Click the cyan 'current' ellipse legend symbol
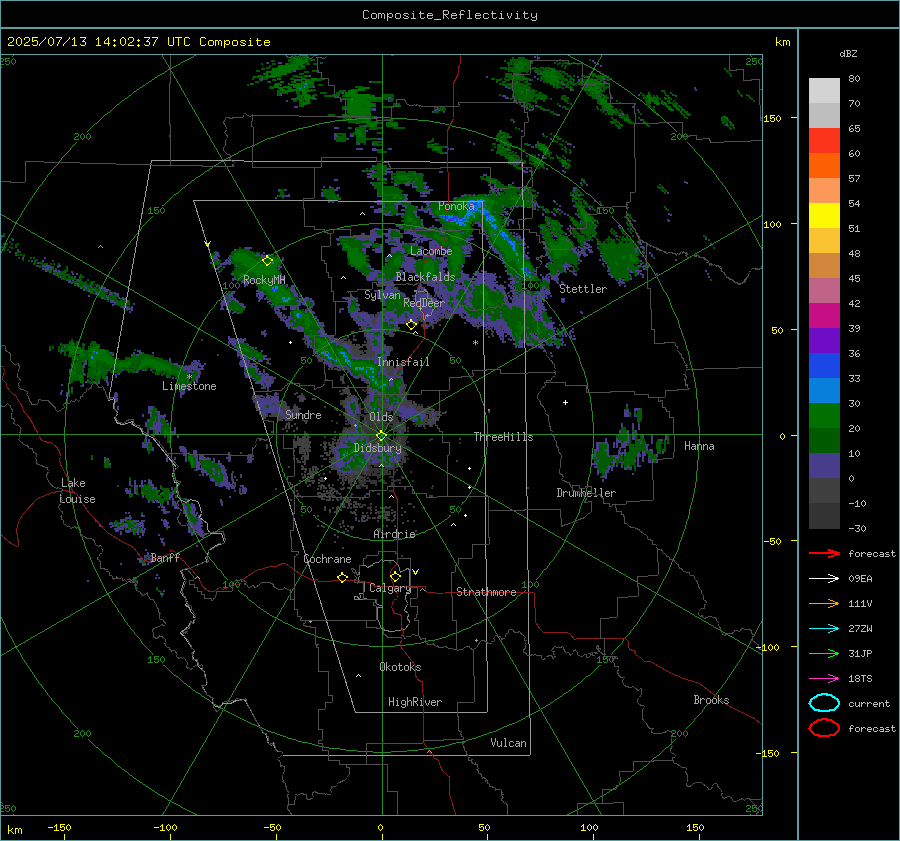The image size is (900, 841). click(824, 703)
